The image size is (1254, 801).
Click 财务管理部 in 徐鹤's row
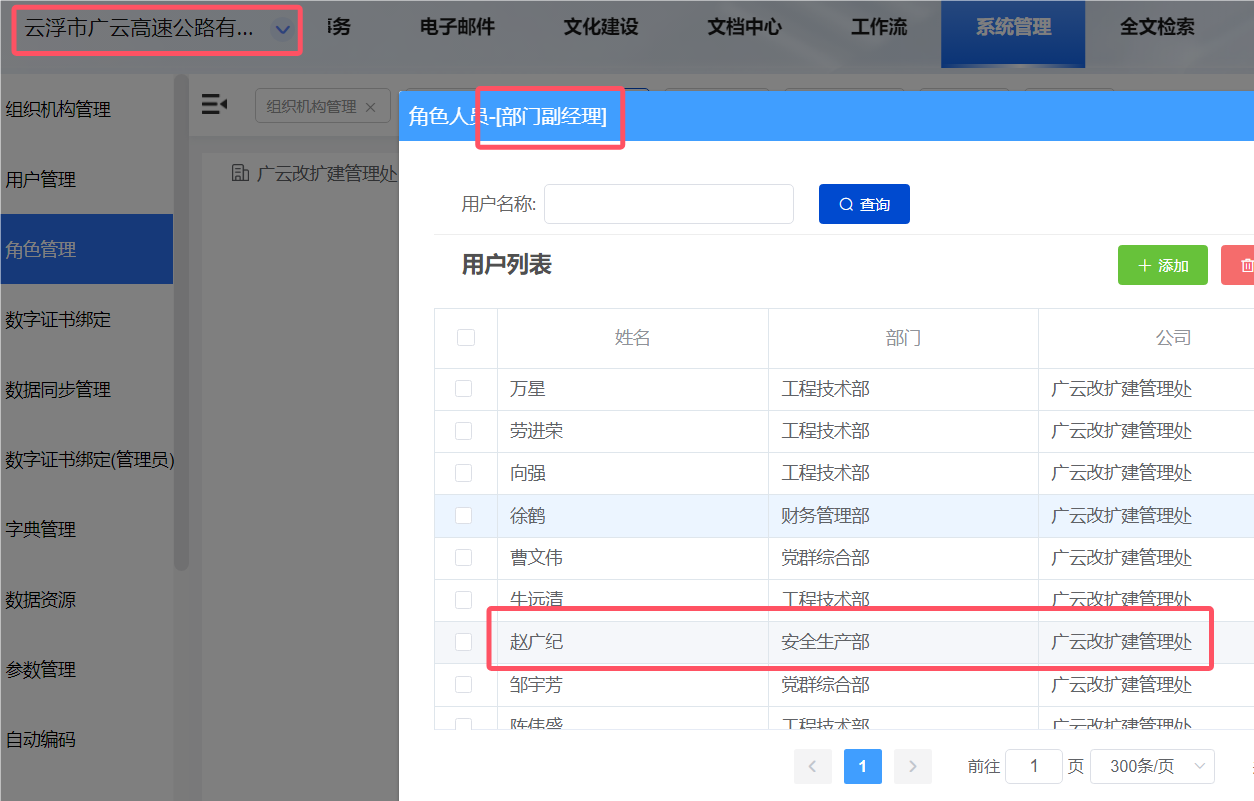(x=825, y=516)
